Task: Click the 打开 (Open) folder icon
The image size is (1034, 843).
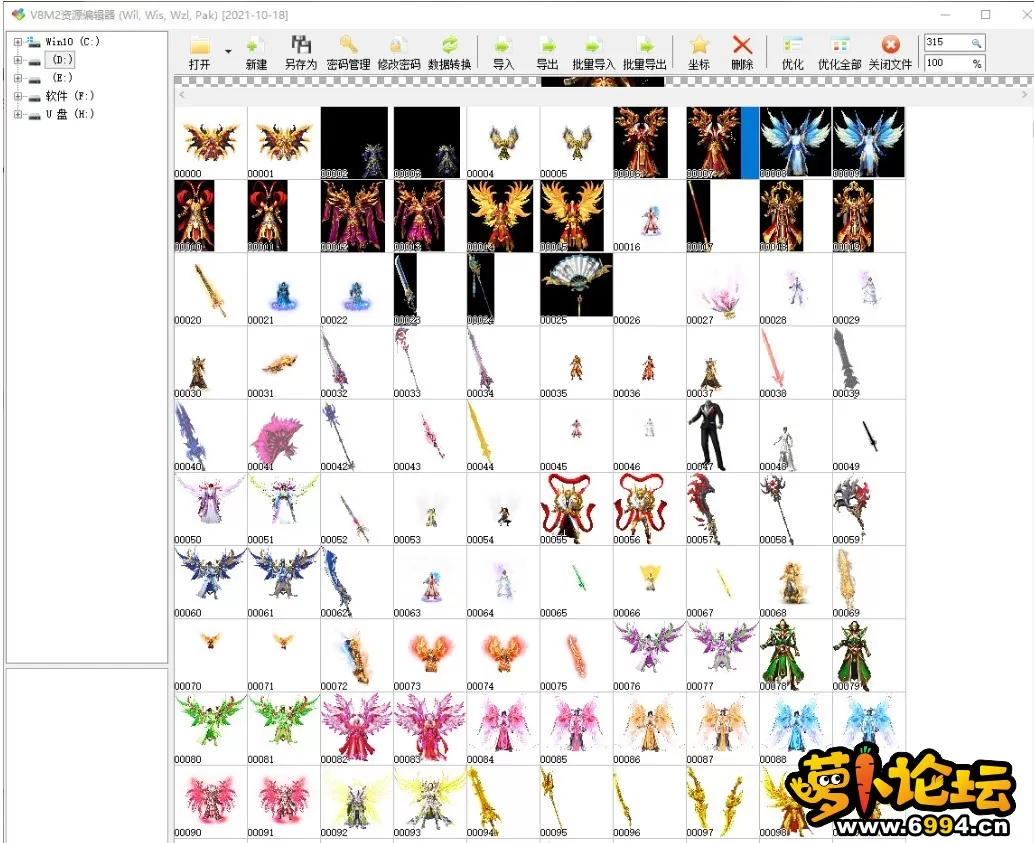Action: click(199, 46)
